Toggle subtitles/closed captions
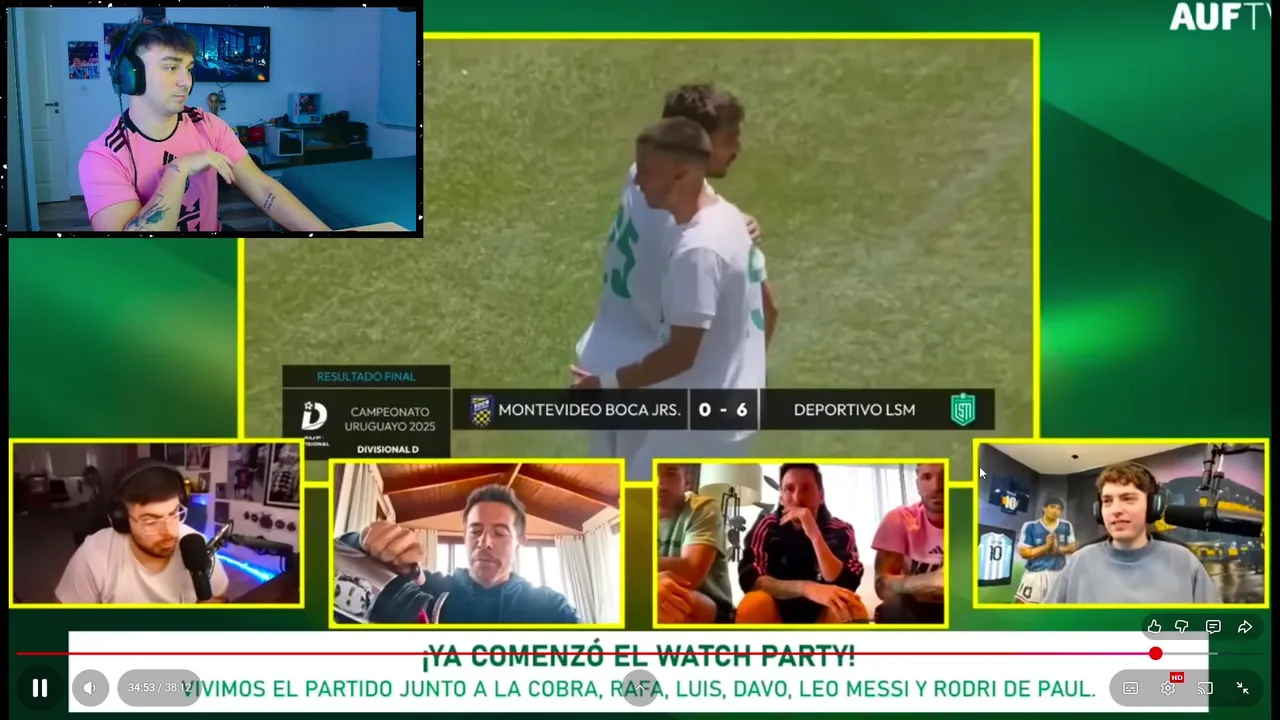This screenshot has height=720, width=1280. point(1130,688)
